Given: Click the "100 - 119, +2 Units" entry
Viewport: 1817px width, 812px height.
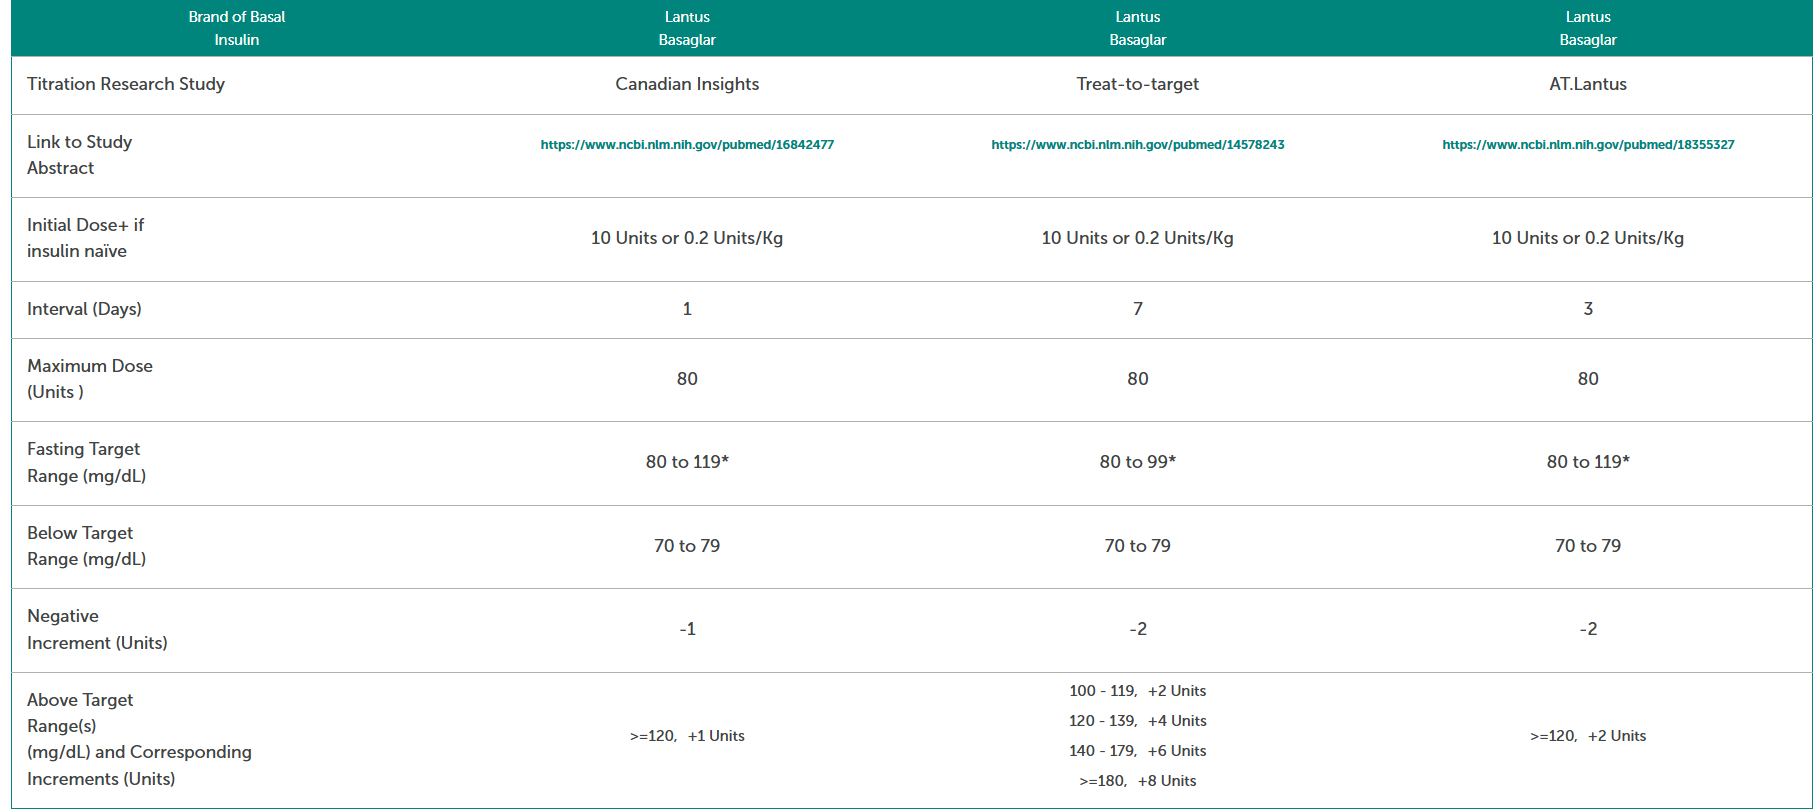Looking at the screenshot, I should [x=1137, y=691].
